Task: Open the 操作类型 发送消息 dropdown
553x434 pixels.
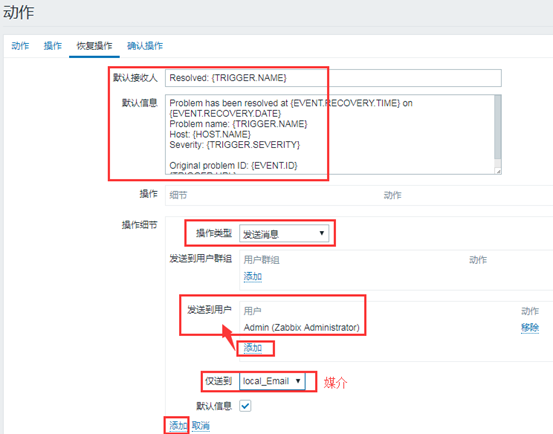Action: pyautogui.click(x=284, y=233)
